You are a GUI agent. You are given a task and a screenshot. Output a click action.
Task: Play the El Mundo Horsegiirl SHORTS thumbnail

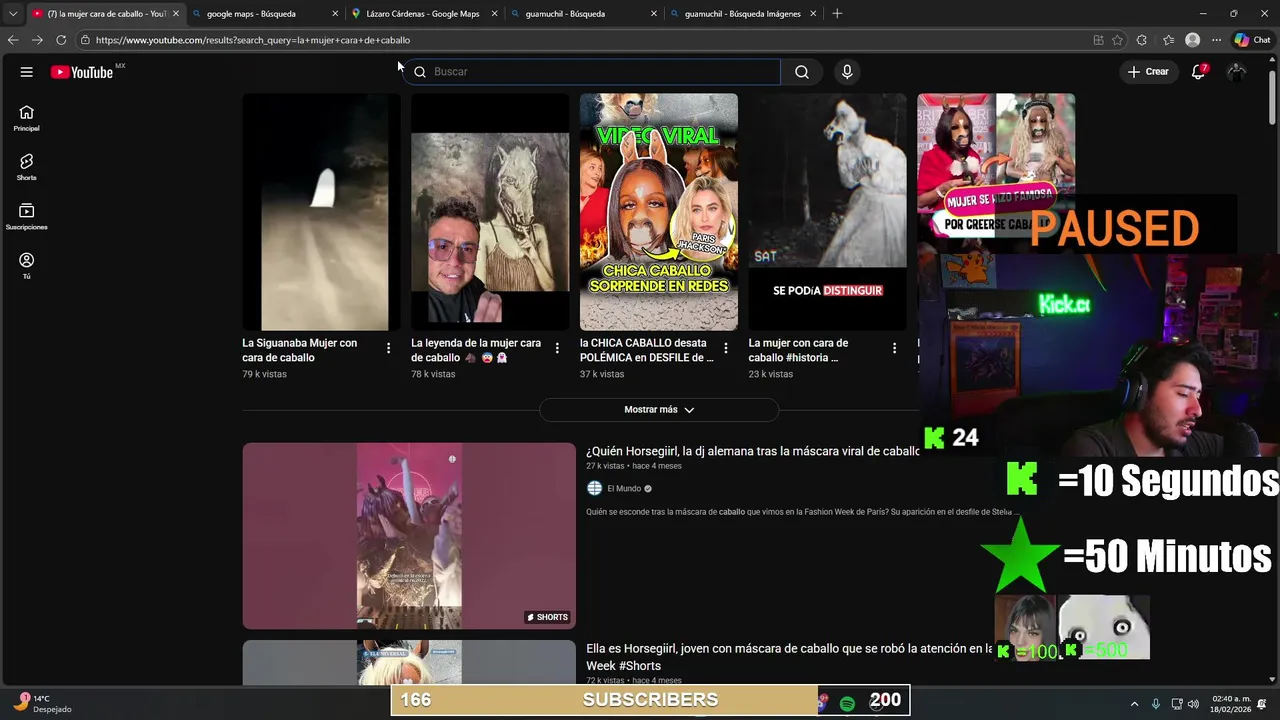coord(409,536)
